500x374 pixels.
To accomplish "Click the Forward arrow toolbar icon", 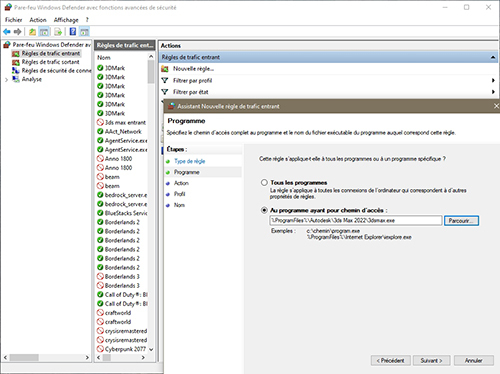I will (18, 32).
